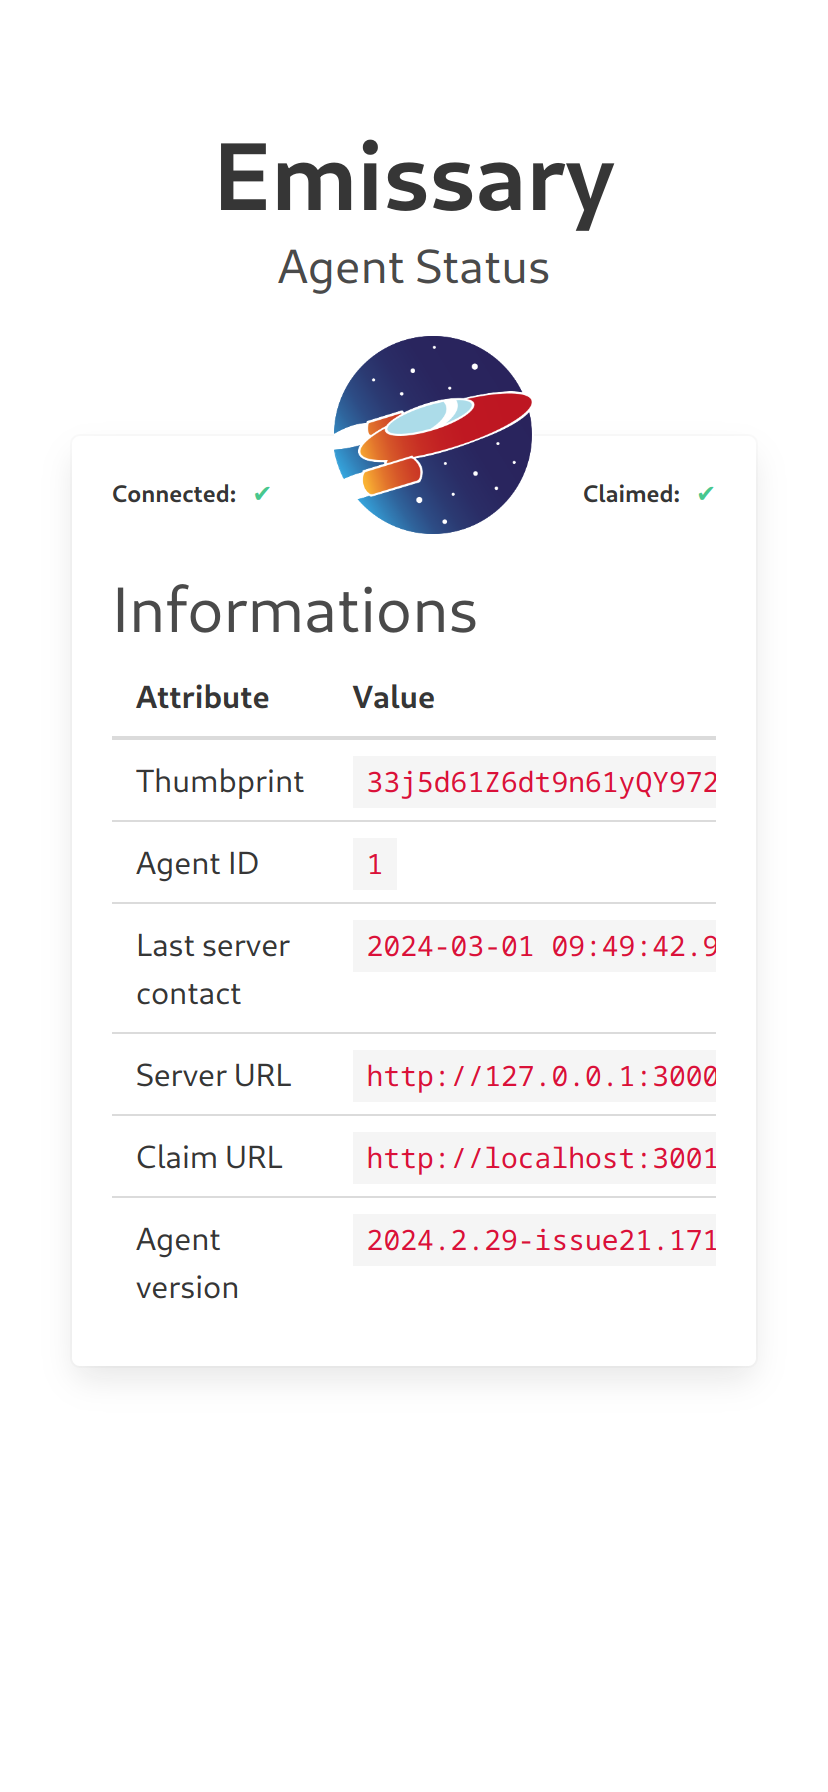
Task: Click the Agent Status subtitle
Action: [x=414, y=268]
